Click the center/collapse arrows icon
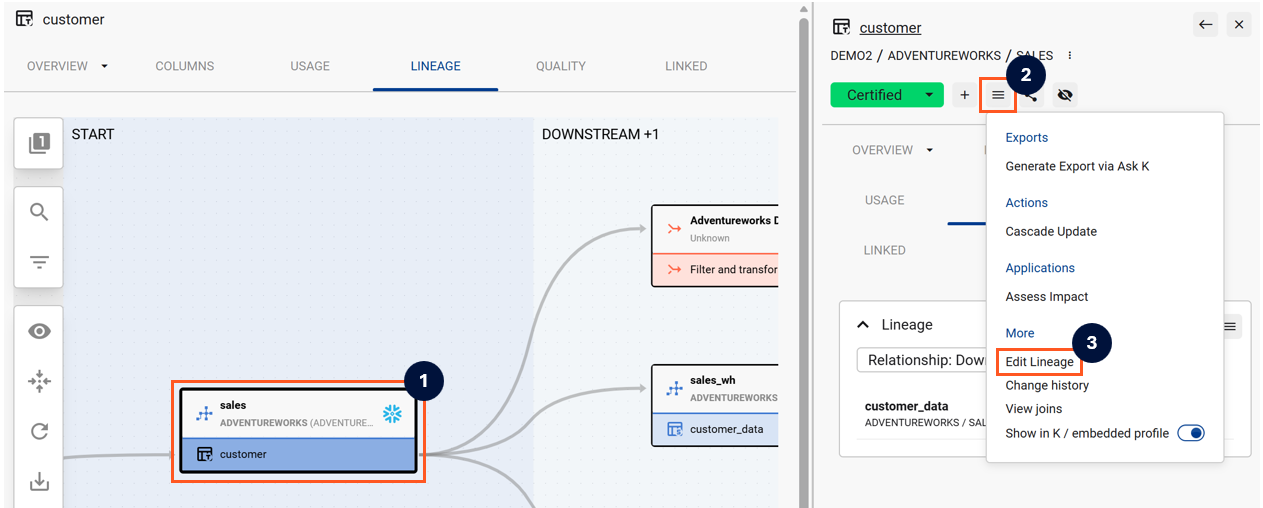 tap(39, 381)
